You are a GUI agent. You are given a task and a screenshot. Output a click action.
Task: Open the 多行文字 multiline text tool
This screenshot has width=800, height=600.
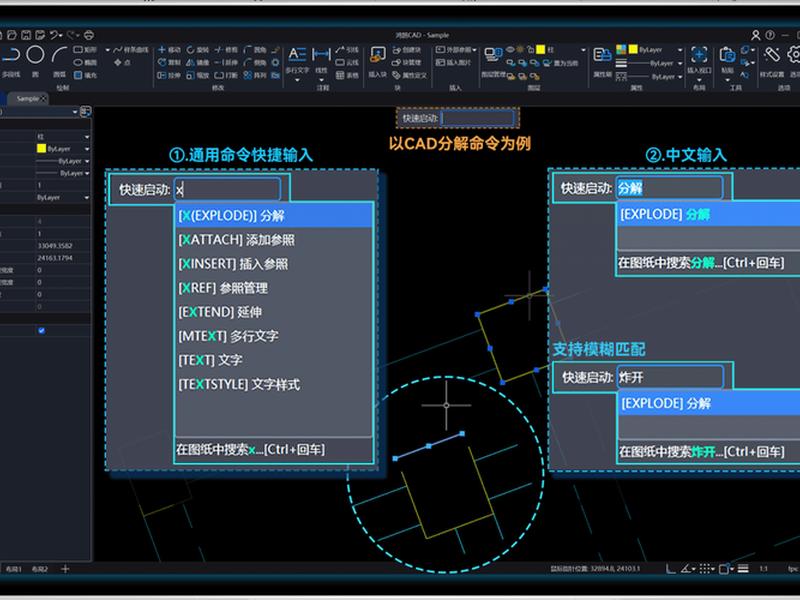pos(297,59)
